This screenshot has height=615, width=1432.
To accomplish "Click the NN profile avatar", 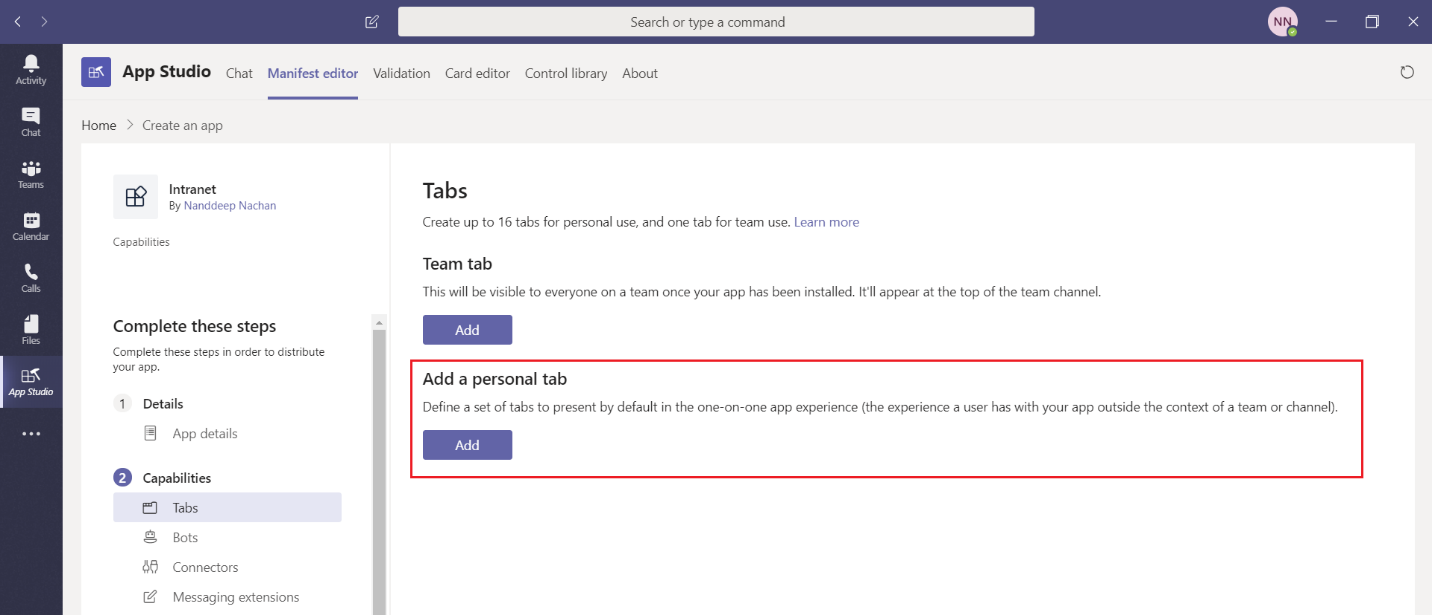I will point(1282,22).
